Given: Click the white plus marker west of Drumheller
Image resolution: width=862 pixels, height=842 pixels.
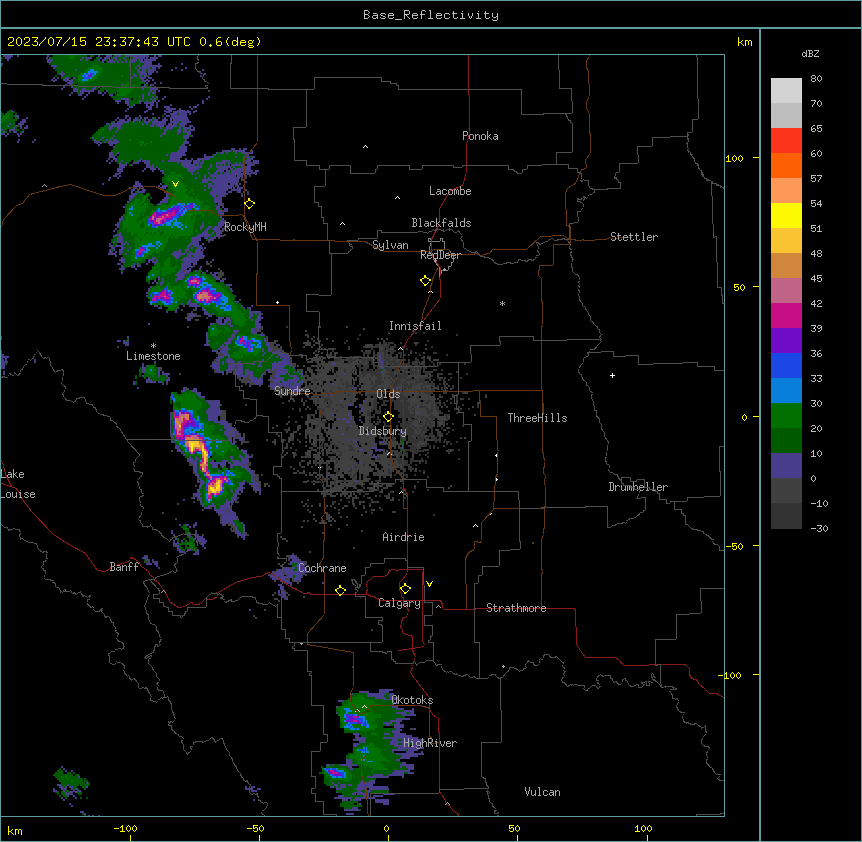Looking at the screenshot, I should pos(612,375).
